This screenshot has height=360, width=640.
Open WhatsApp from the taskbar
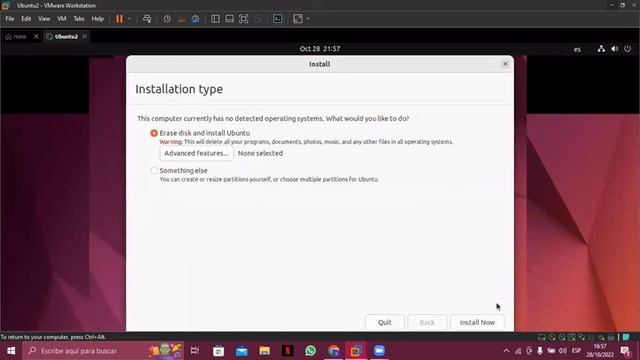[x=311, y=351]
